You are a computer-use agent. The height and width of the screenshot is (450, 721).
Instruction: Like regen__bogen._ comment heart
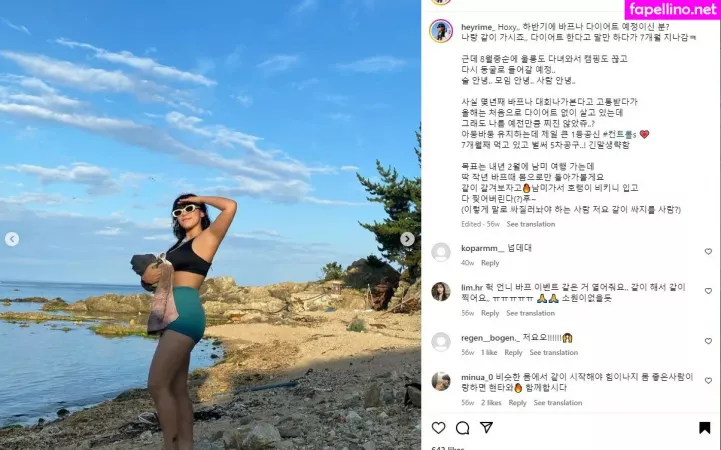tap(708, 341)
